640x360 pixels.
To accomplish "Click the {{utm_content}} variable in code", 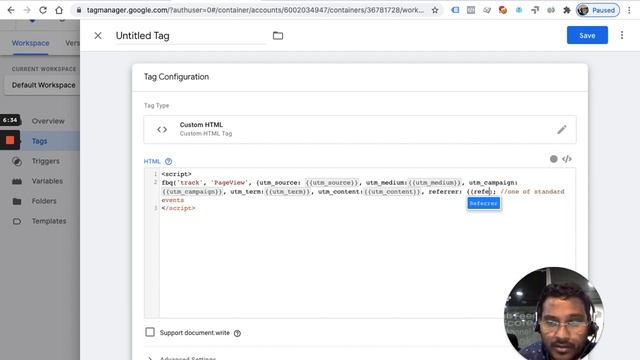I will pos(393,191).
